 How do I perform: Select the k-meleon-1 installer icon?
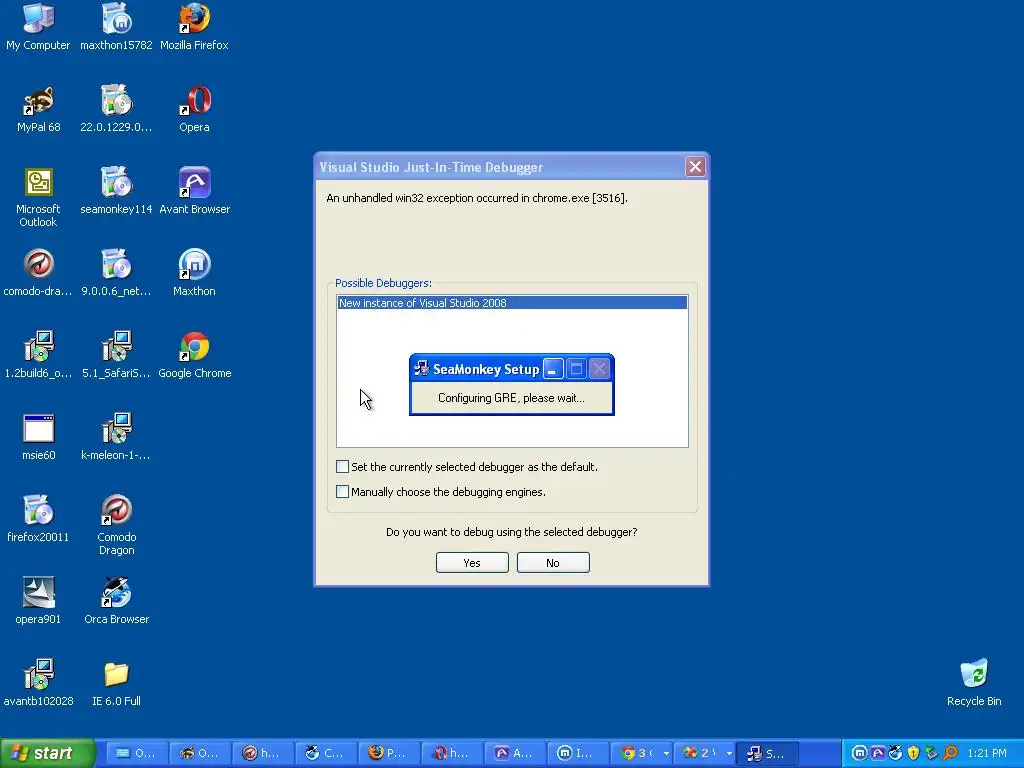point(116,436)
